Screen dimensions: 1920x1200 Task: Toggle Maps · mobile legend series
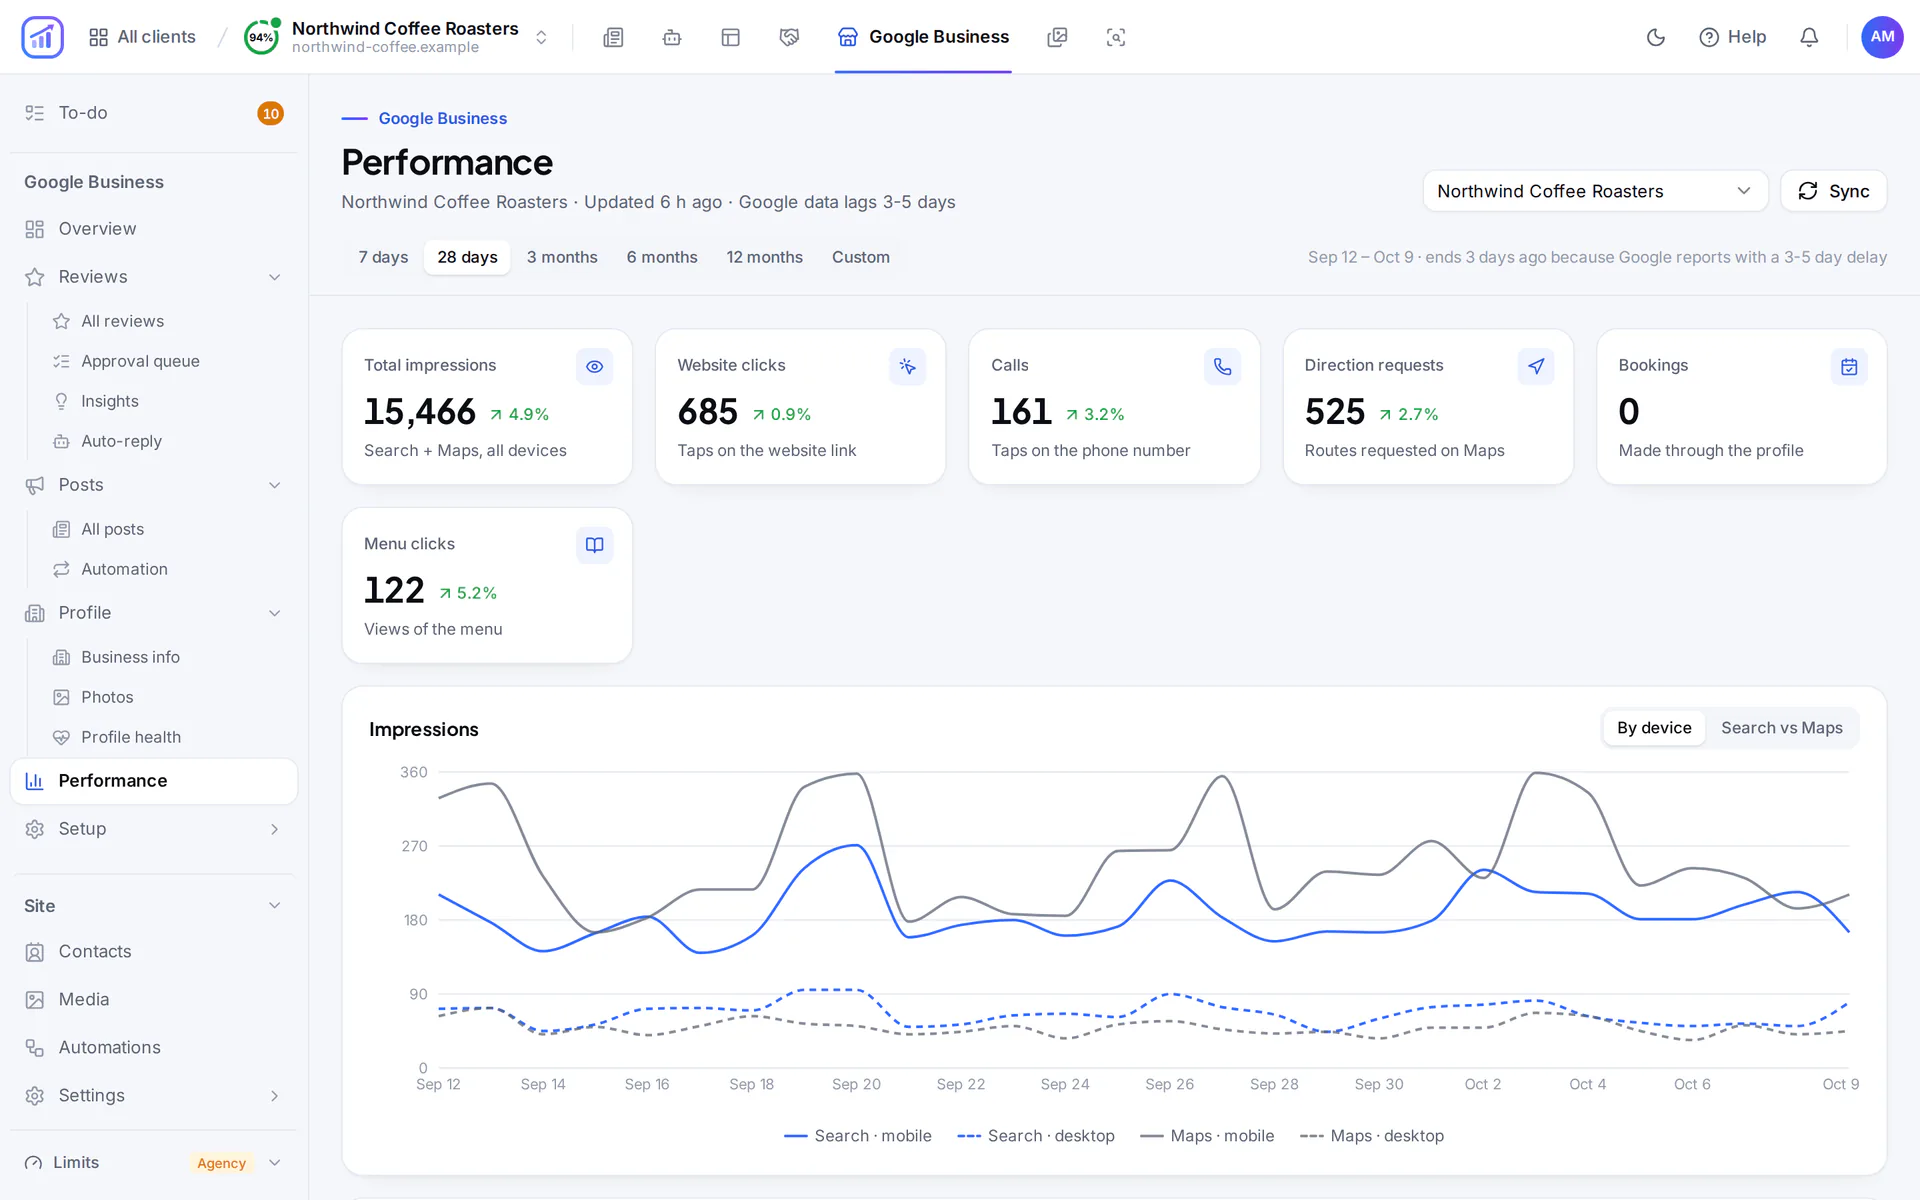(x=1207, y=1136)
